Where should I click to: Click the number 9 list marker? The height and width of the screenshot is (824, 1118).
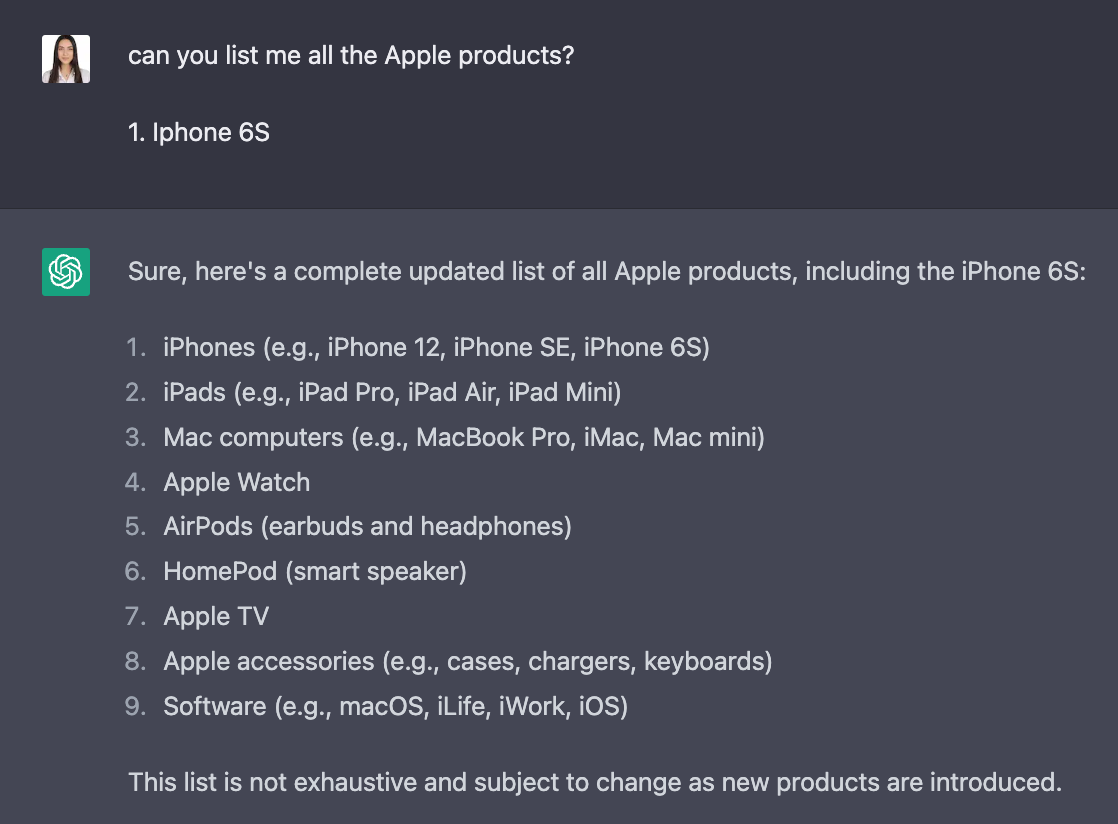click(135, 706)
